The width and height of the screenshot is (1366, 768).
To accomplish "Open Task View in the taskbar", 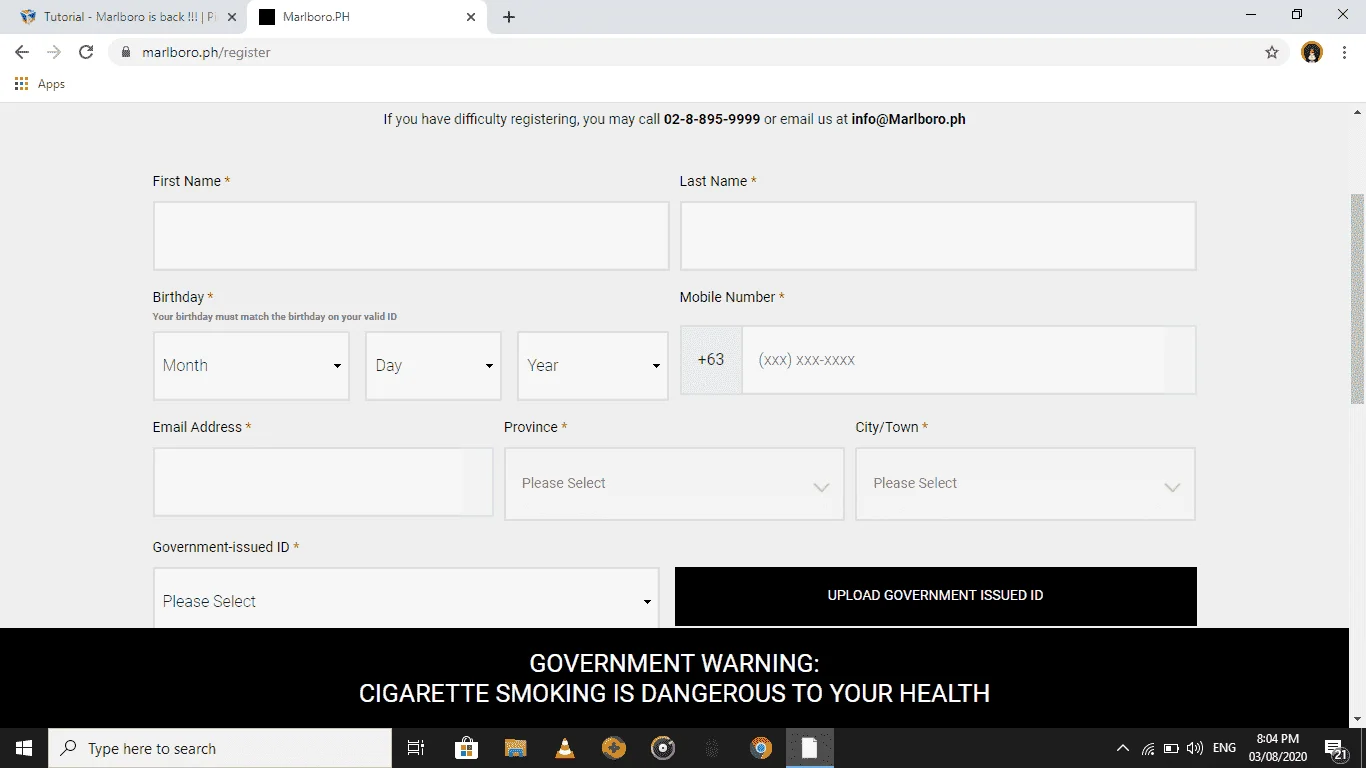I will click(x=416, y=748).
